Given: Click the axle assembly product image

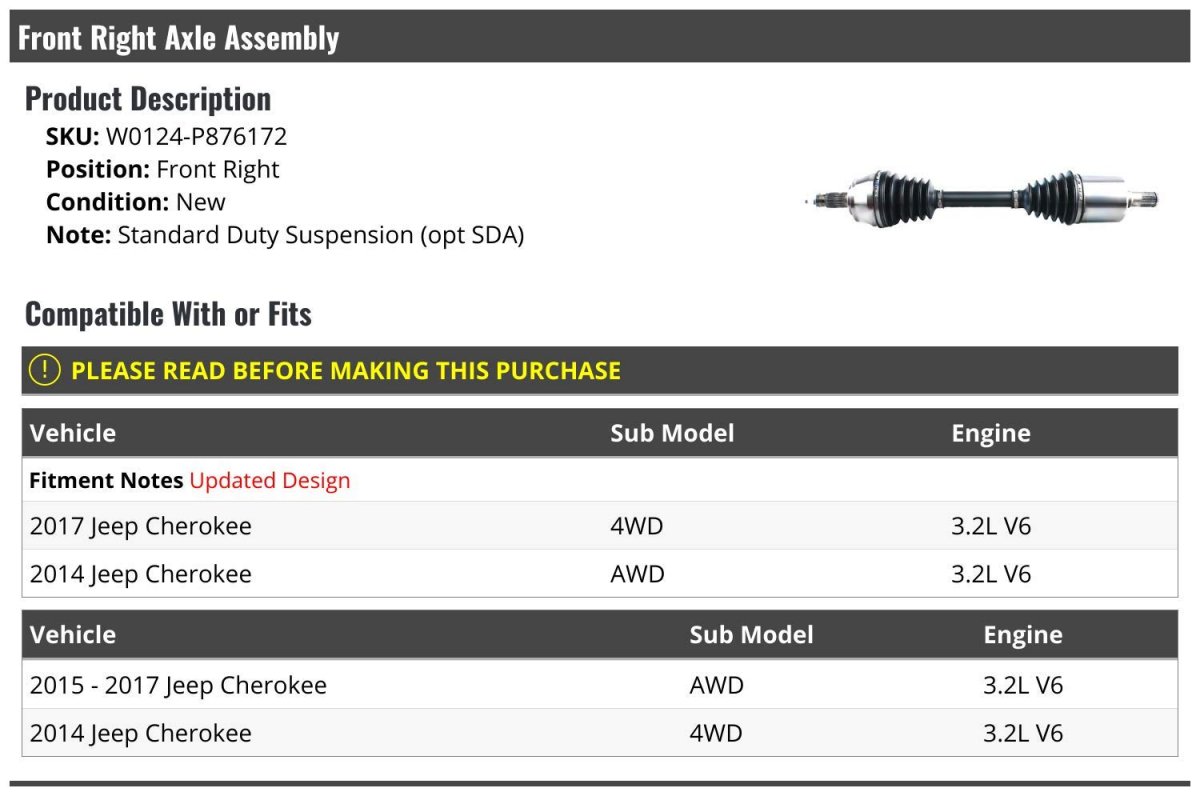Looking at the screenshot, I should 981,197.
